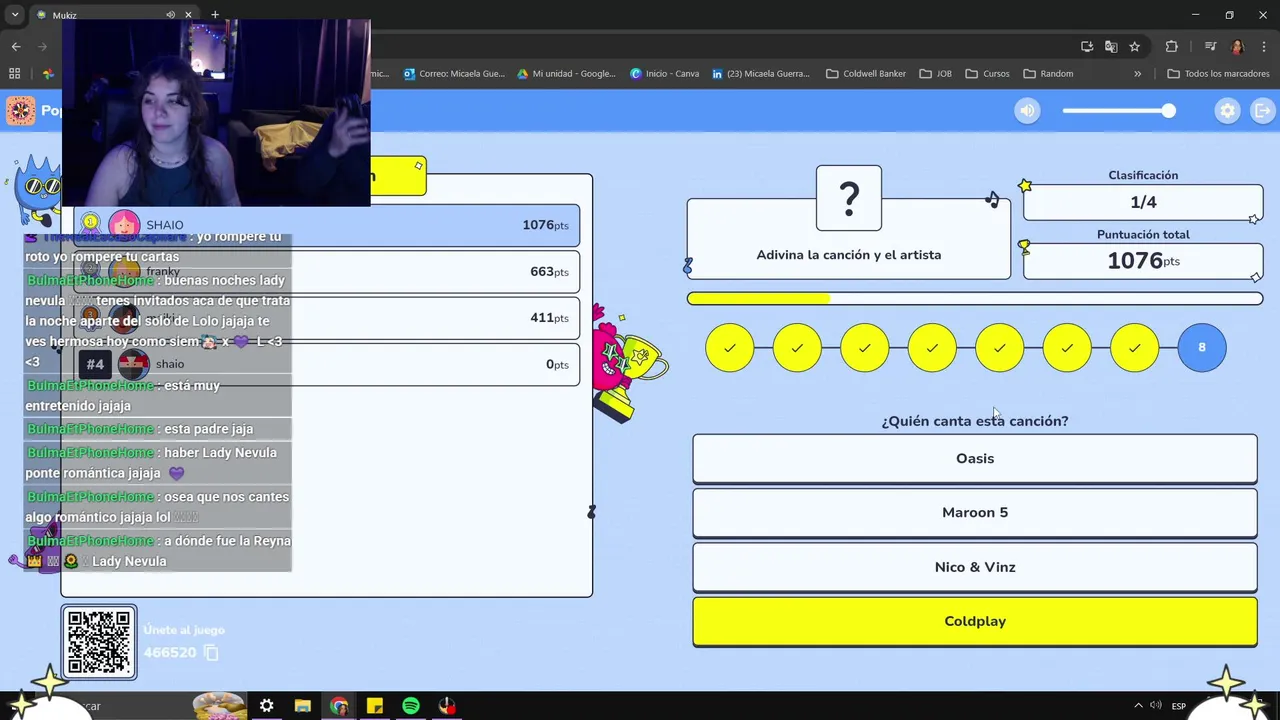Expand hidden bookmarks with the double chevron
Screen dimensions: 1280x720
(x=1137, y=73)
